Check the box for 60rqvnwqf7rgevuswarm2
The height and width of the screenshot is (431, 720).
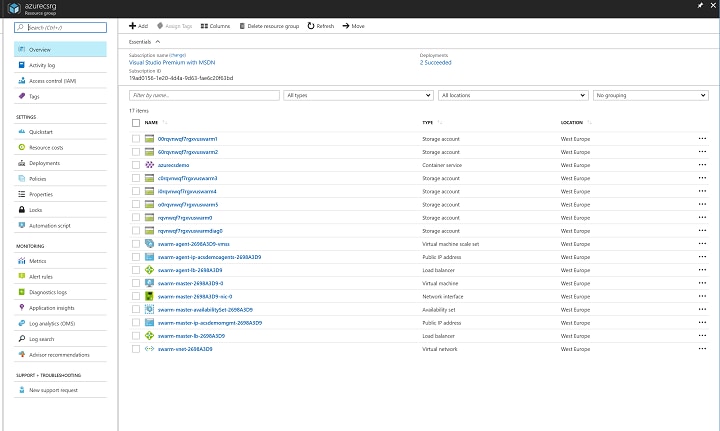pos(136,152)
